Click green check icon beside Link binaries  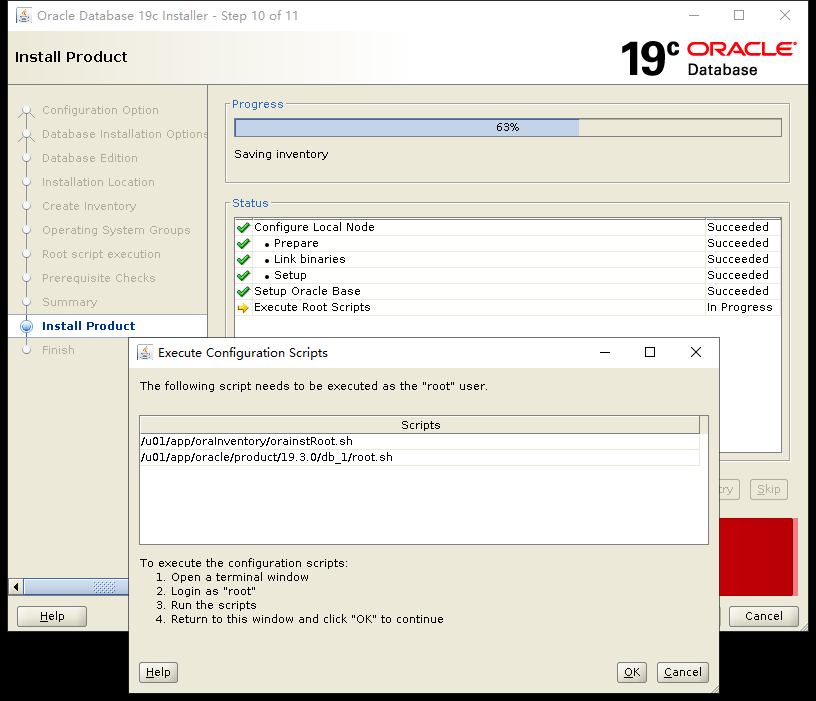point(243,260)
